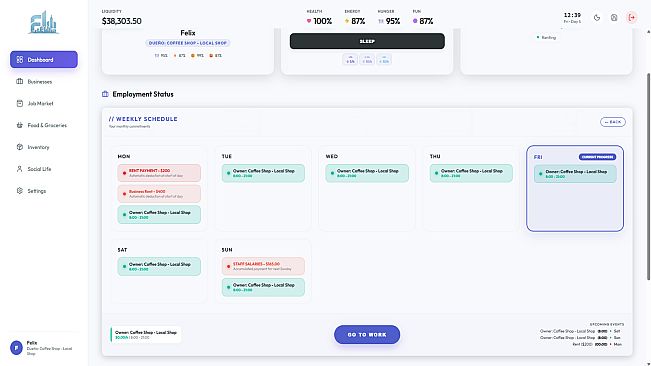
Task: Click the page vertical scrollbar
Action: point(648,176)
